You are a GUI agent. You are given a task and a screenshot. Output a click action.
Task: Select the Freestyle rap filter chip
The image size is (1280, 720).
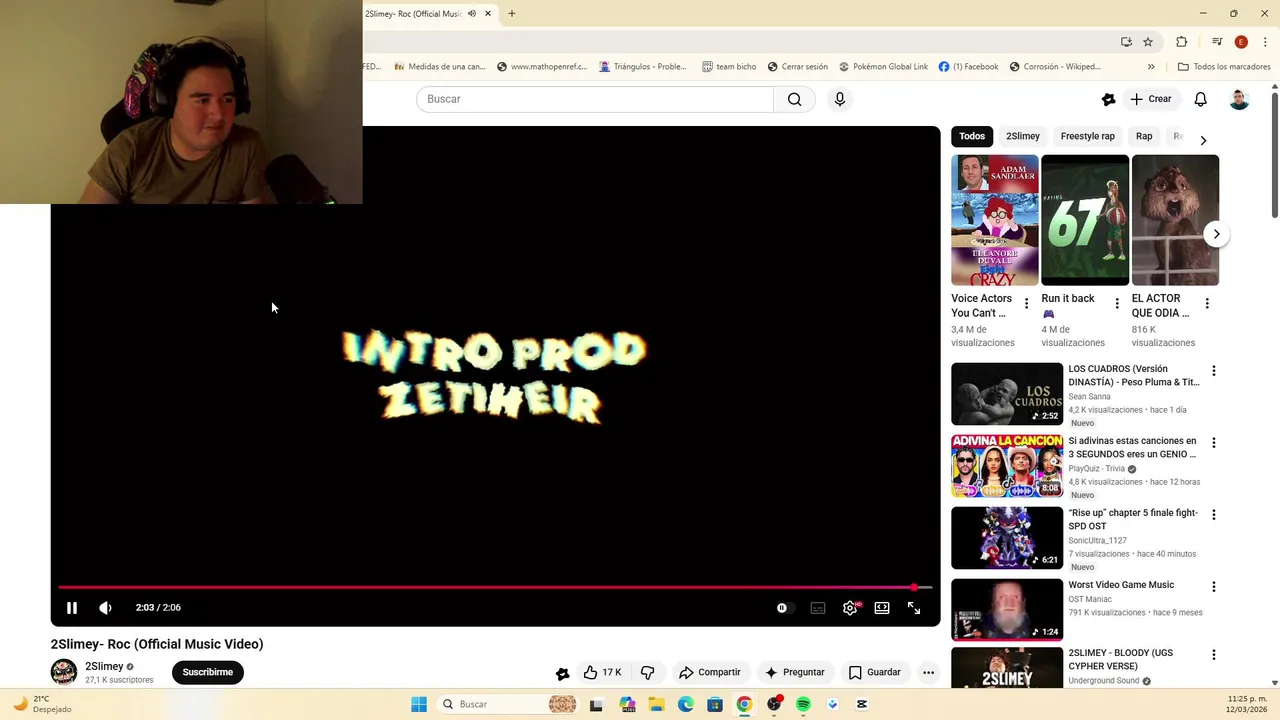click(1087, 136)
